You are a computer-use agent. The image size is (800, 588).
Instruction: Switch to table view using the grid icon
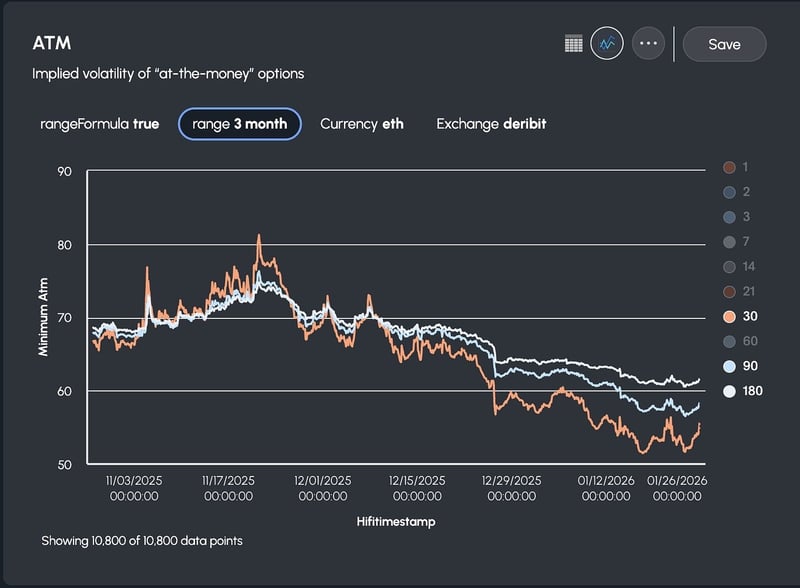pos(573,44)
